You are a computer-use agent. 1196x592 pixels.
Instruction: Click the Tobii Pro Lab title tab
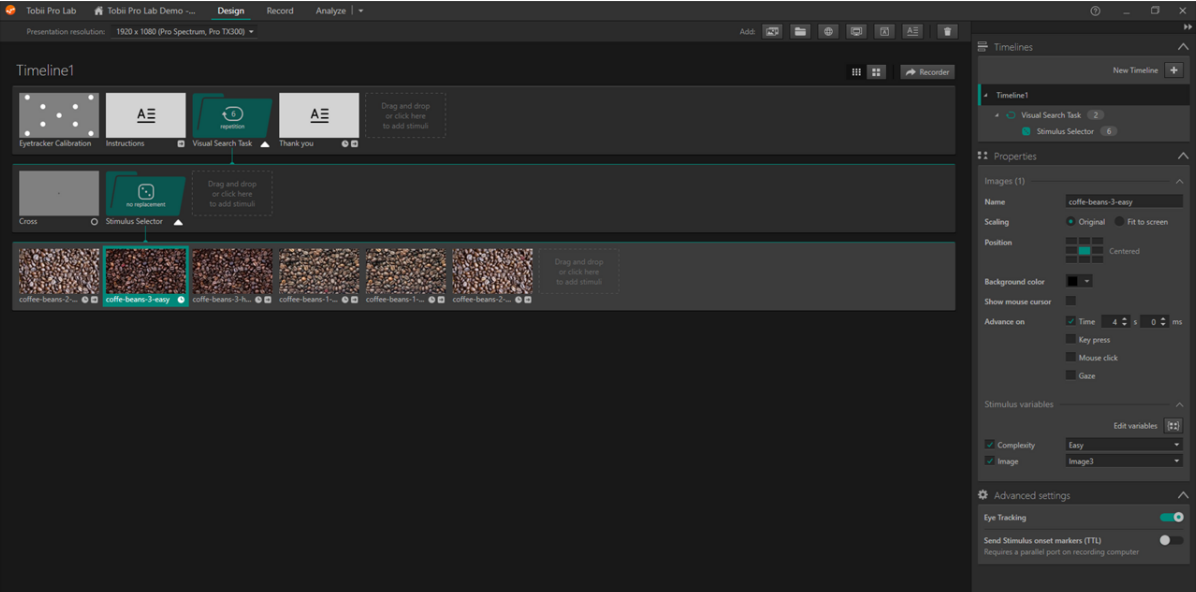tap(53, 11)
